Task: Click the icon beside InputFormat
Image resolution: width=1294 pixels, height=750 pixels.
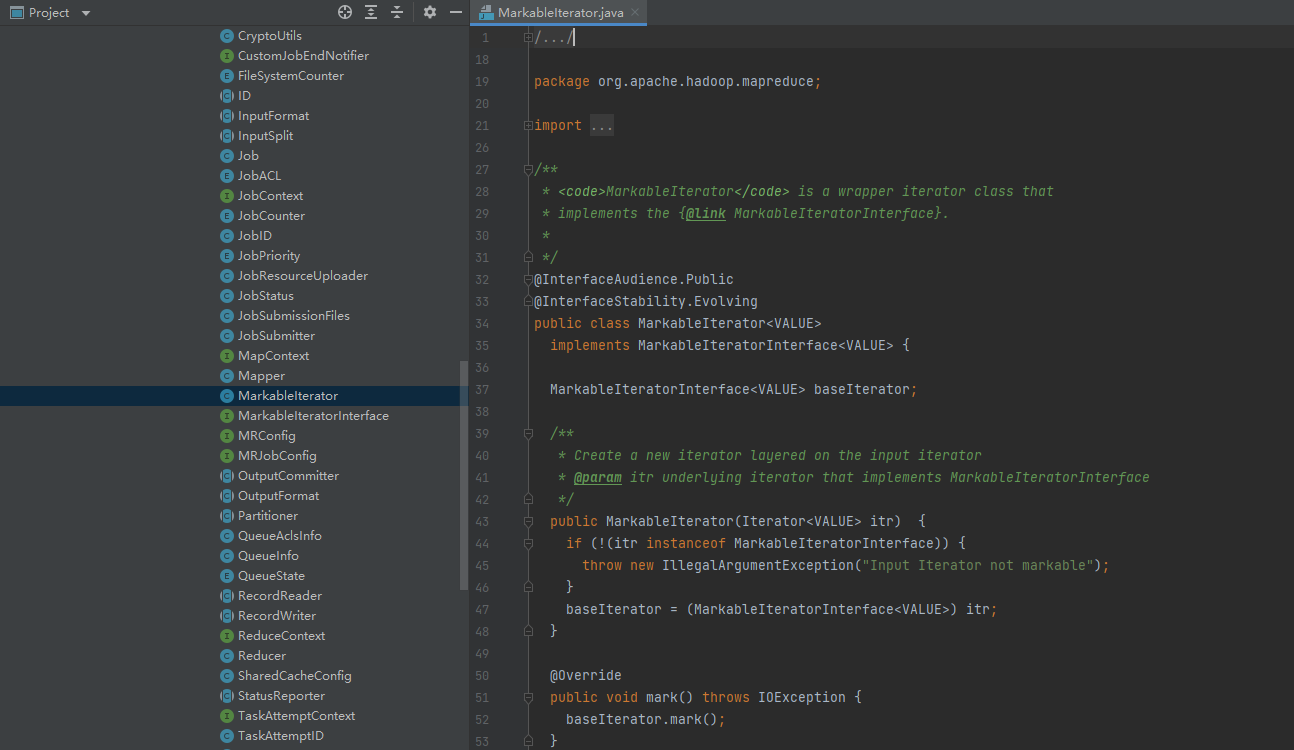Action: [x=227, y=116]
